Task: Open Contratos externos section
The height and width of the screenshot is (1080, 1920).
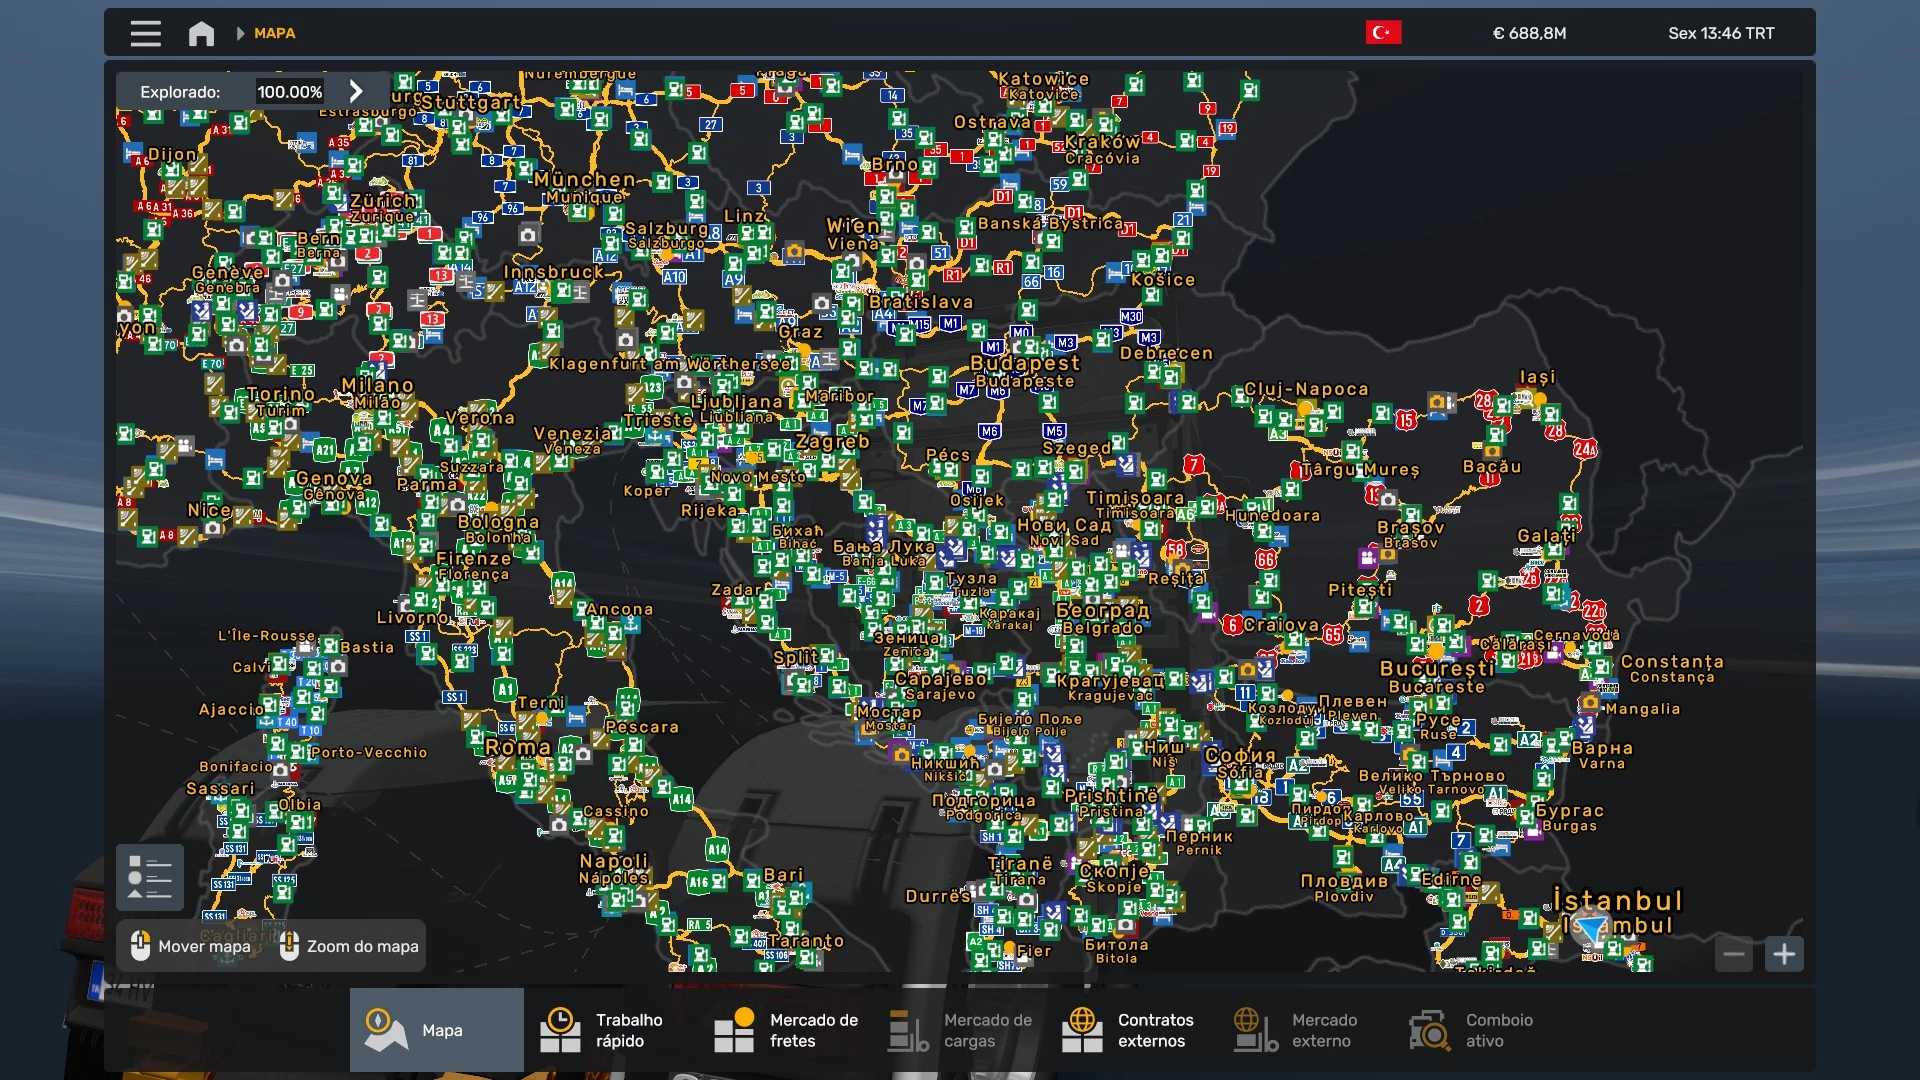Action: coord(1130,1030)
